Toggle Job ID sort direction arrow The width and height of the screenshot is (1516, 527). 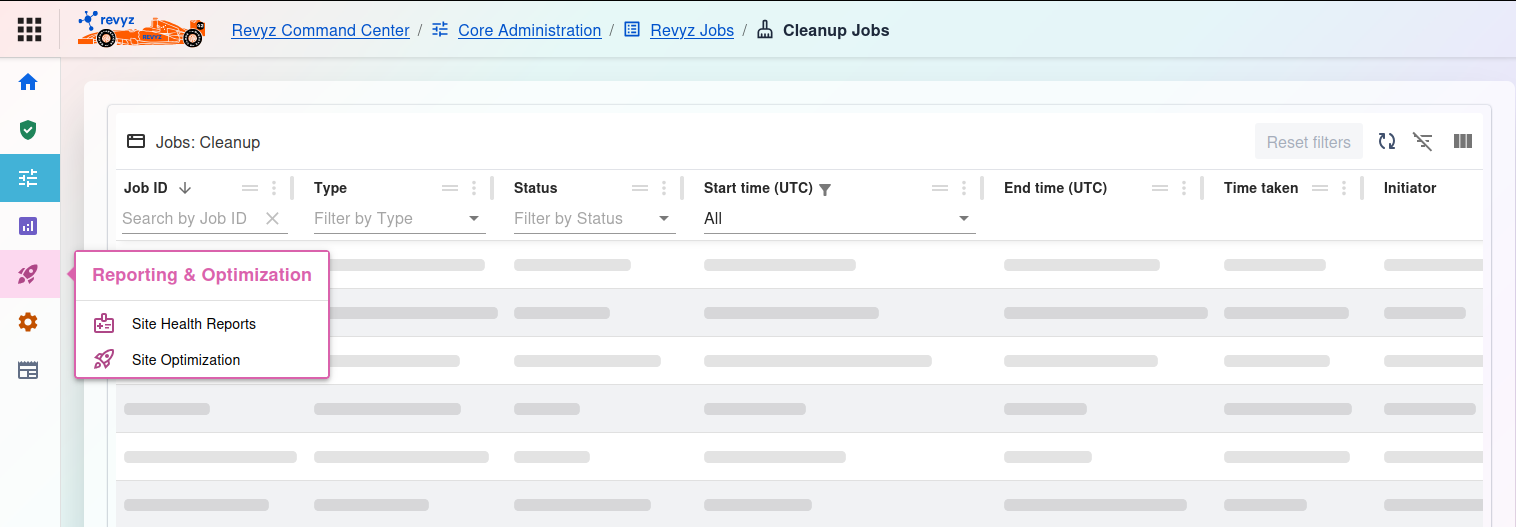tap(185, 188)
